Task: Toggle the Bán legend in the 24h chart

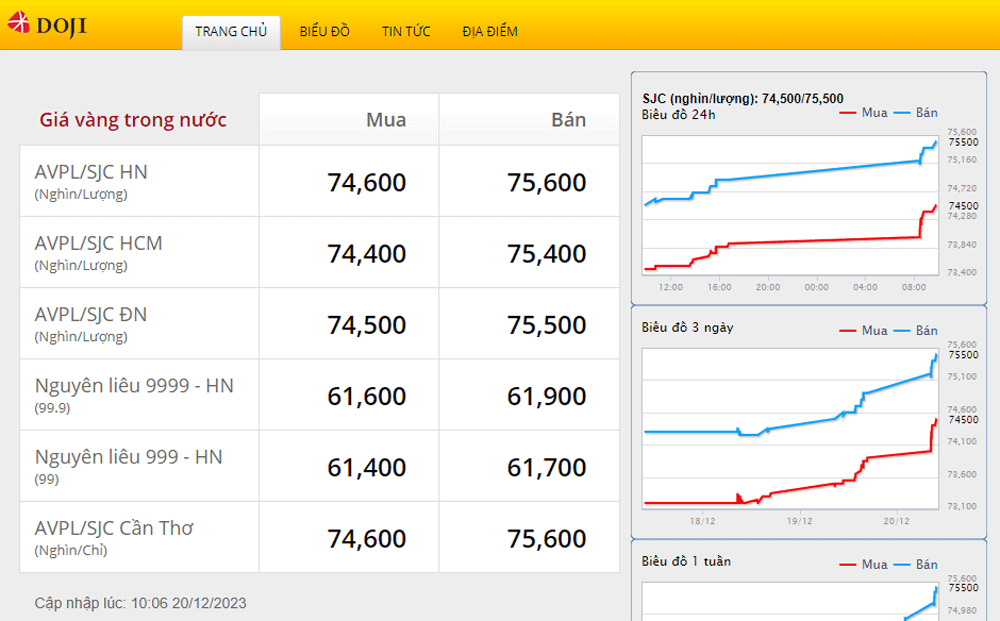Action: tap(916, 113)
